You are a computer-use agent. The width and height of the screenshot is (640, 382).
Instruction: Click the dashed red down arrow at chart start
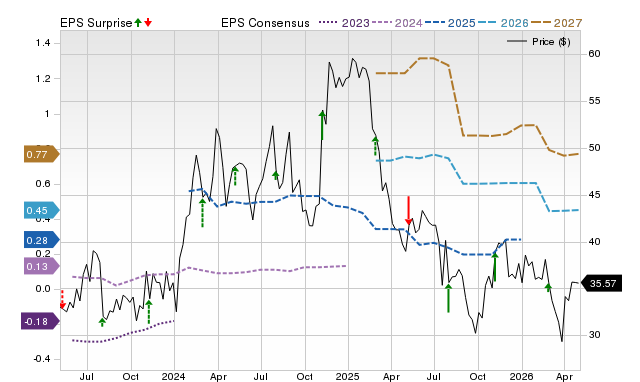click(x=62, y=299)
